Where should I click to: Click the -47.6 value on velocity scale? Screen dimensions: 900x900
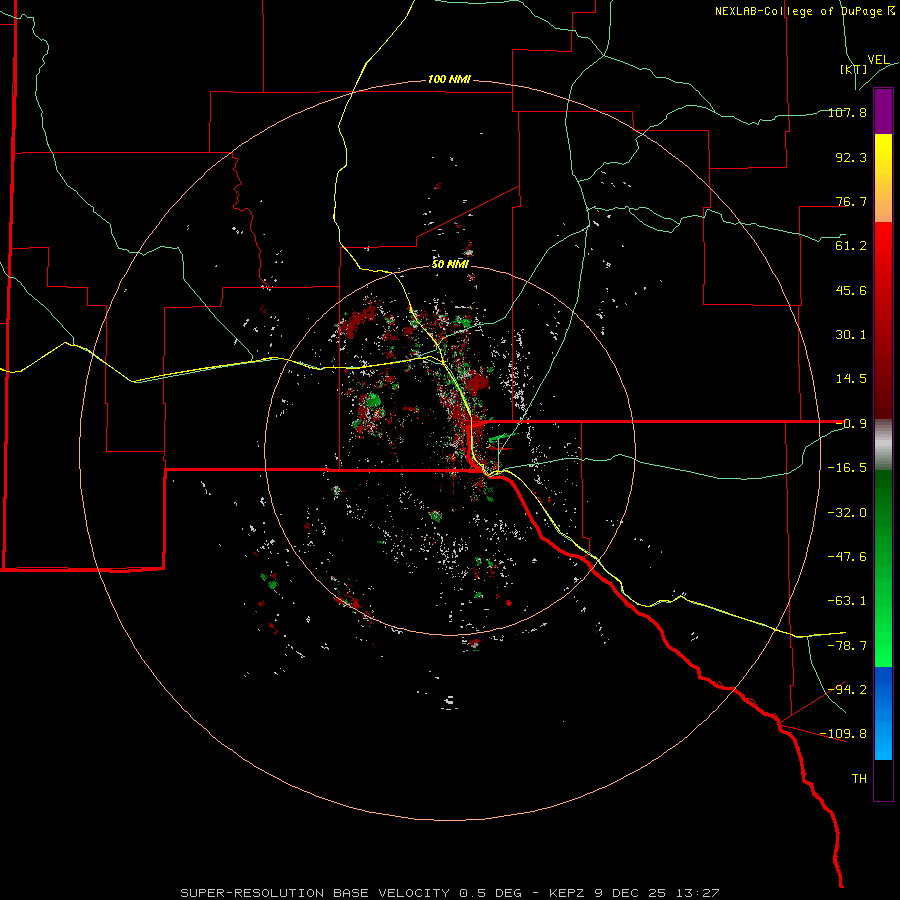tap(847, 557)
